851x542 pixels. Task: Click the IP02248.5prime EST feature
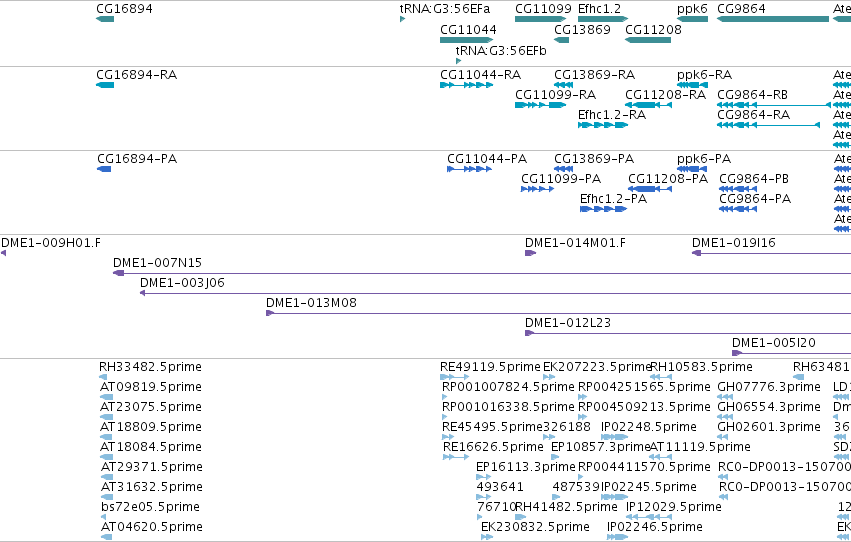[x=614, y=437]
